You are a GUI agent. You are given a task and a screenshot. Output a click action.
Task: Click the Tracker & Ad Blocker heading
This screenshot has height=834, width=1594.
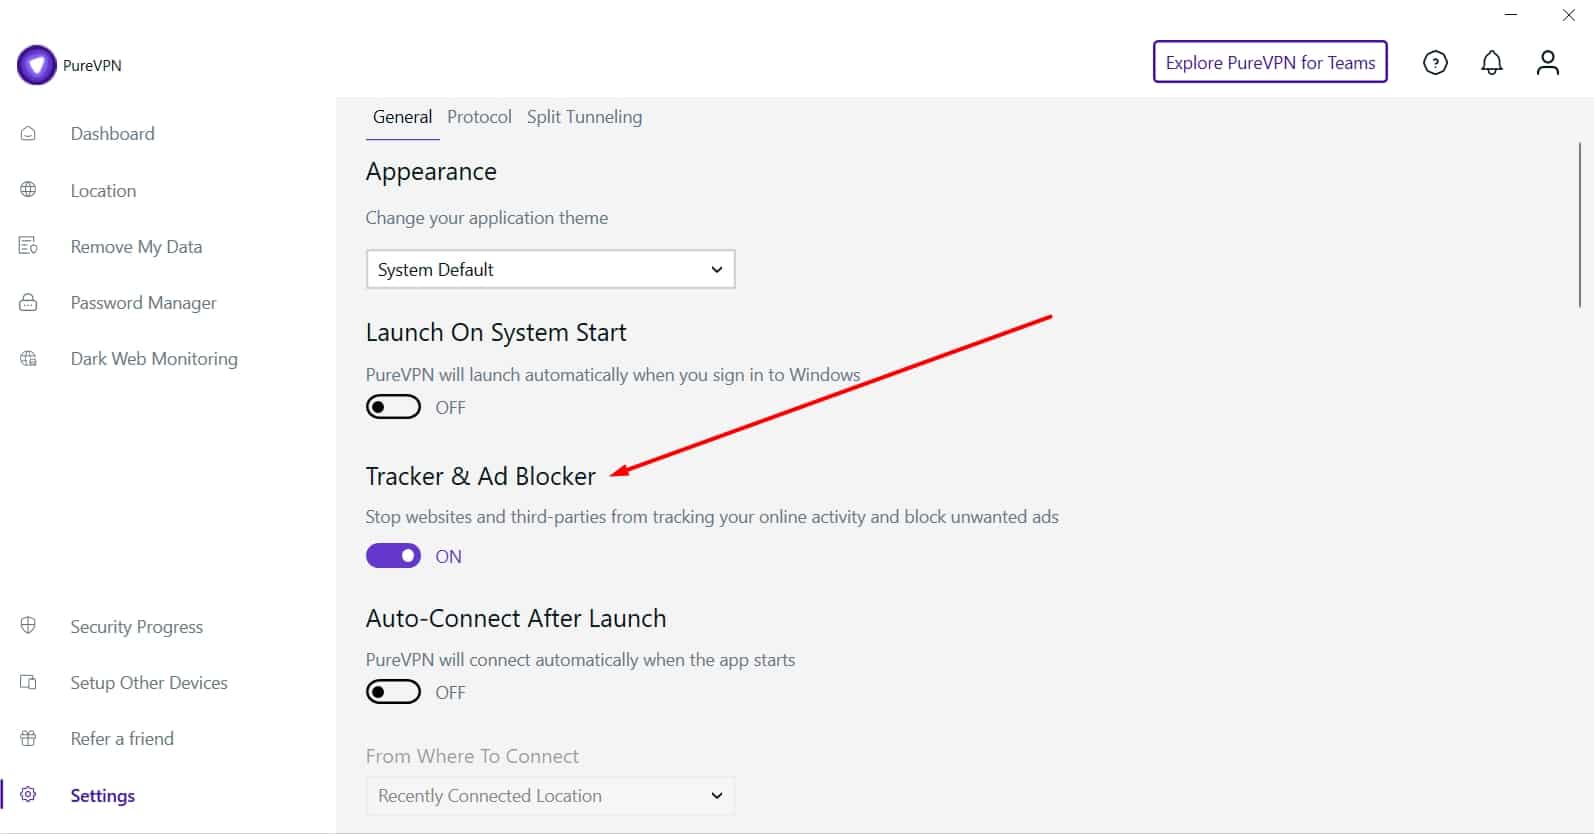[x=480, y=476]
